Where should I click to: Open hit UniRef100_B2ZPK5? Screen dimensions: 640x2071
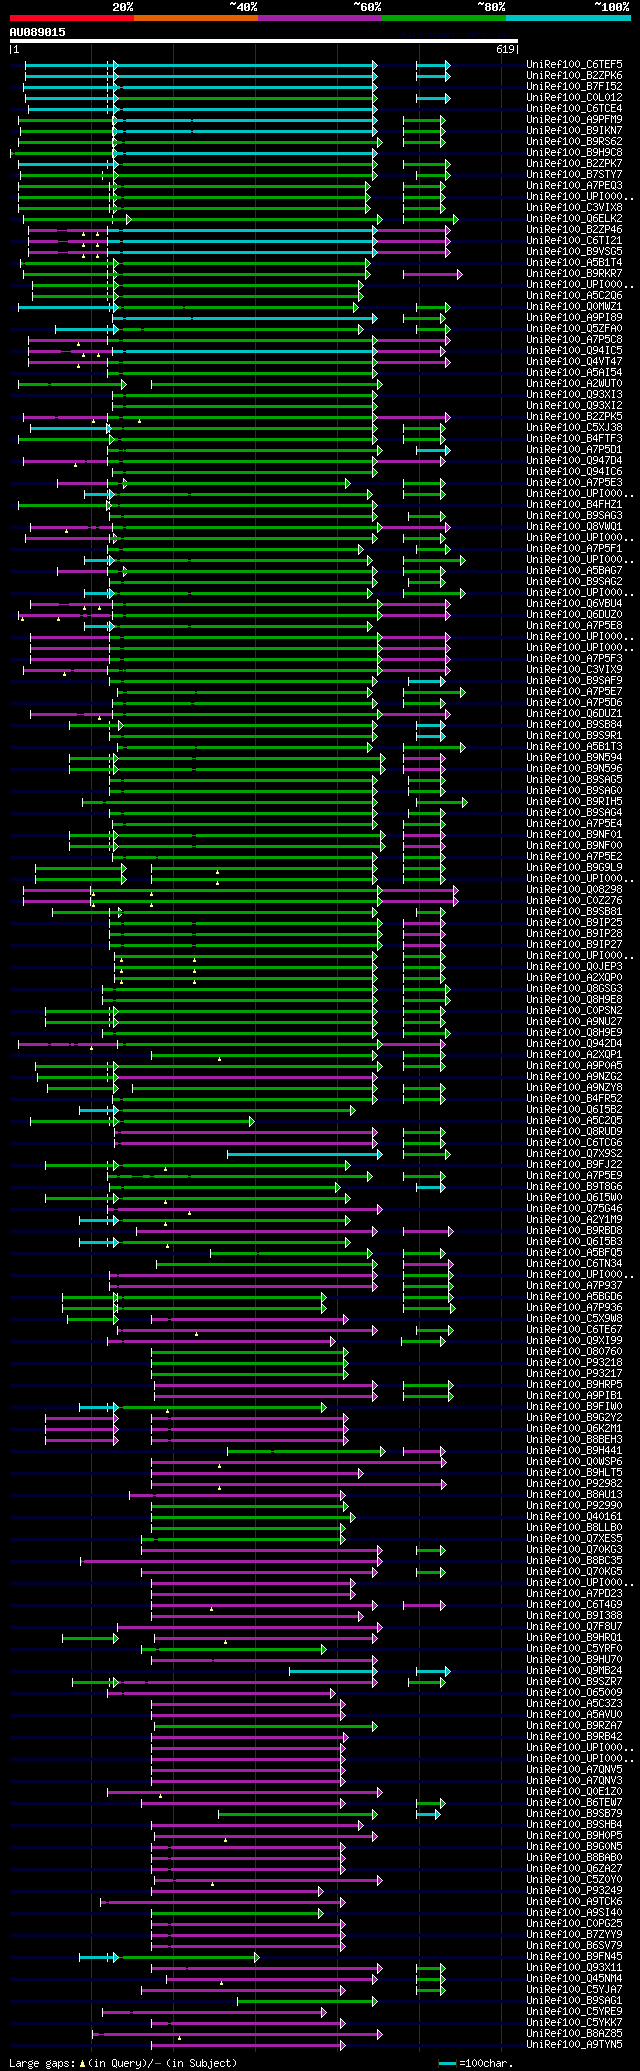point(574,416)
